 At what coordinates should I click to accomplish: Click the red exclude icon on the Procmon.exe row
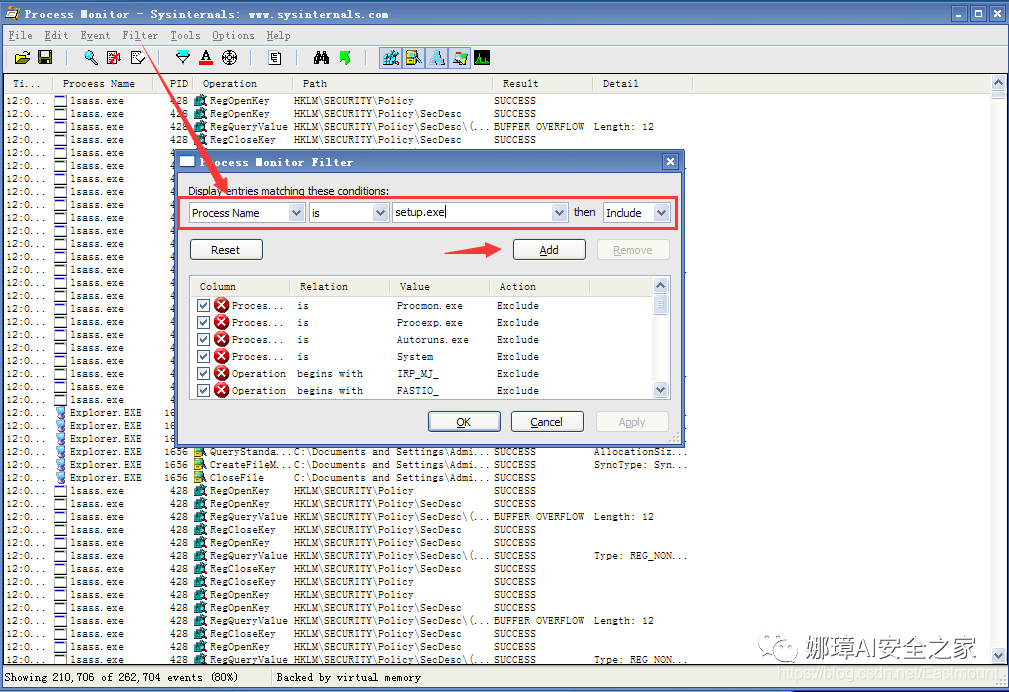coord(221,305)
